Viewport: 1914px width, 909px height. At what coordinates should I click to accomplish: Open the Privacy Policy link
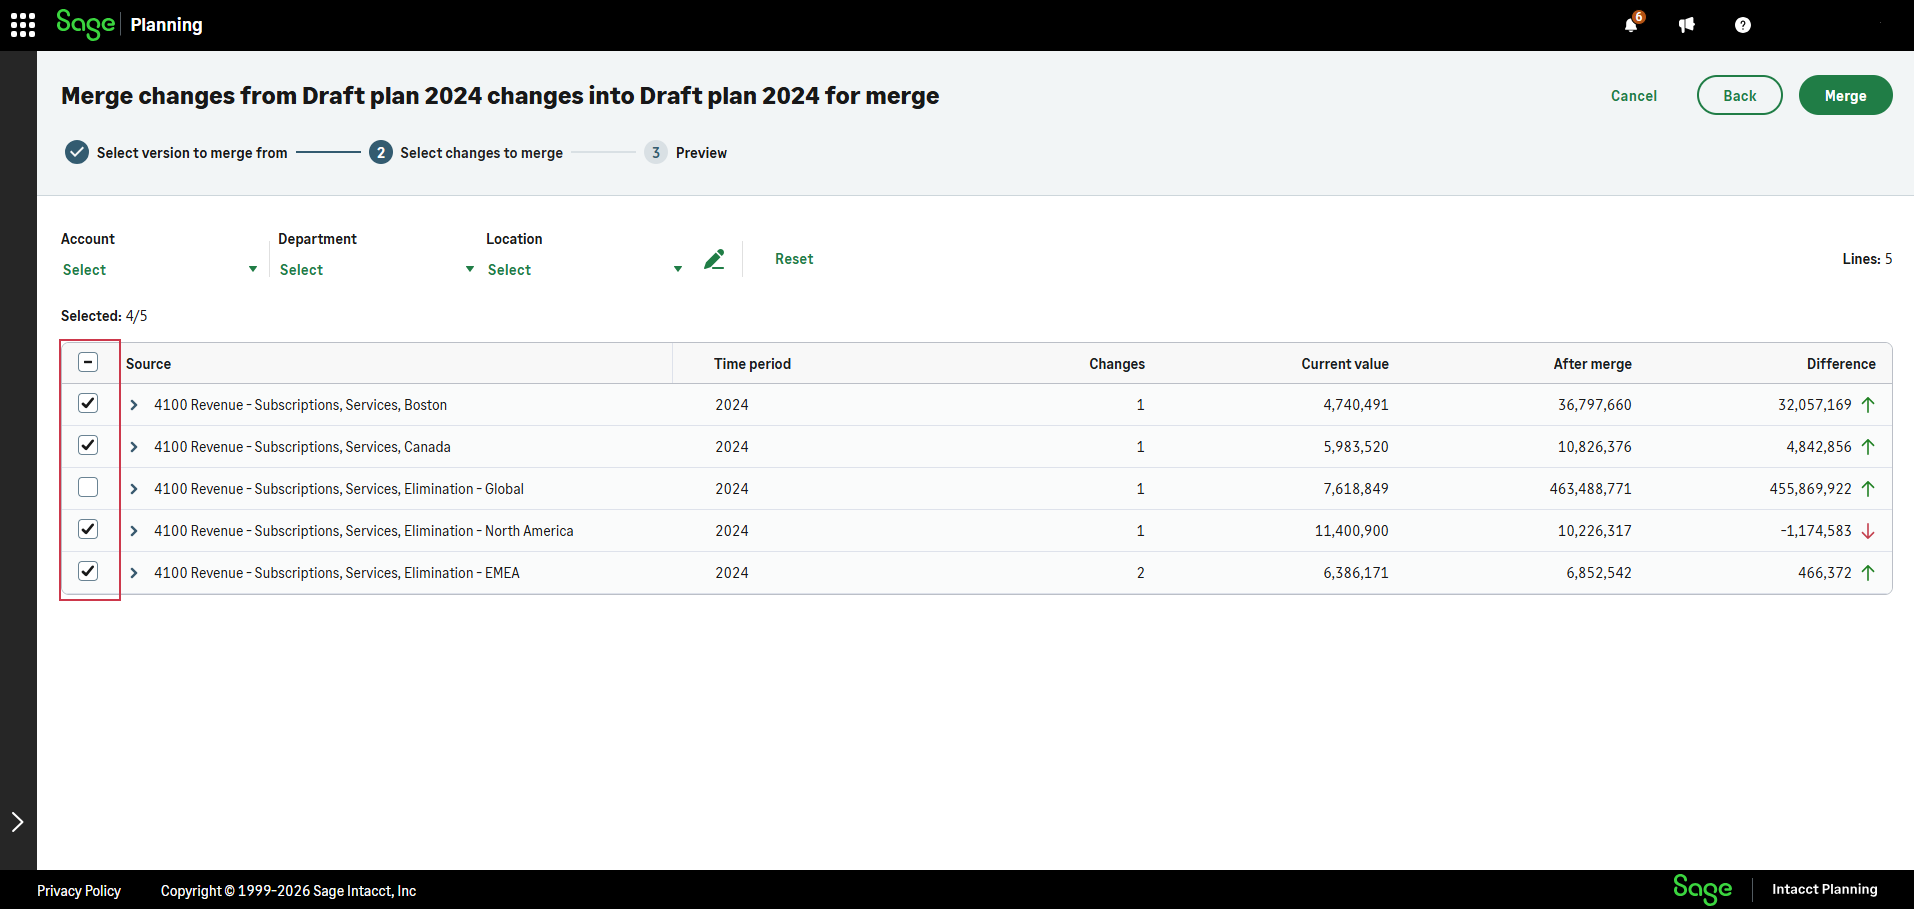79,891
